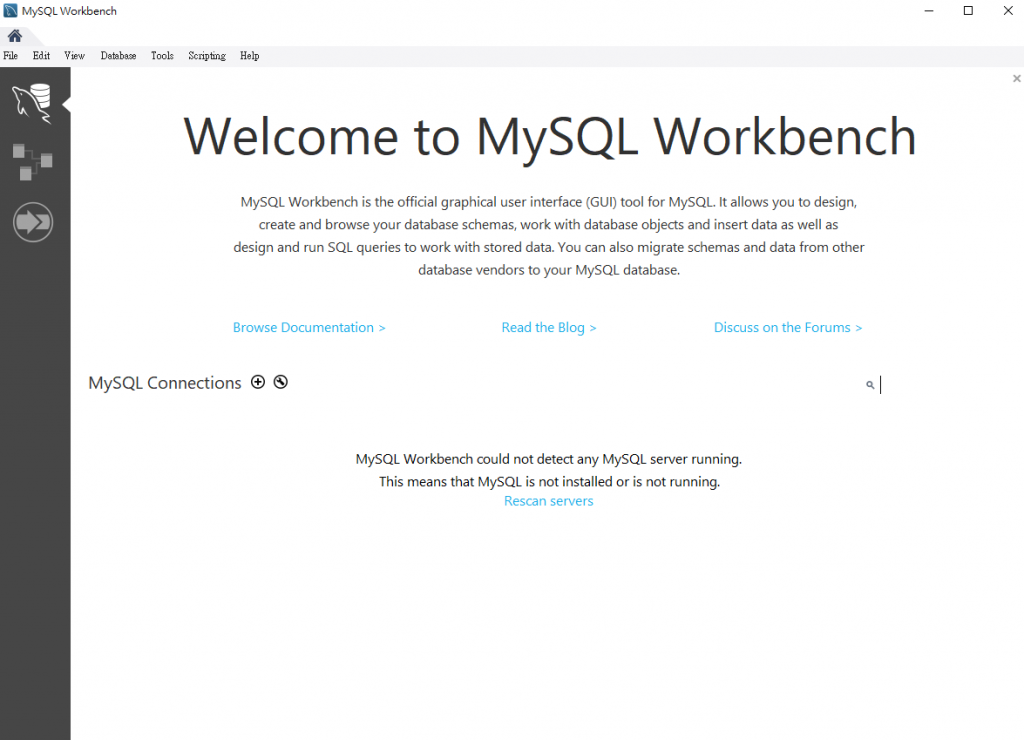
Task: Open the View menu
Action: pyautogui.click(x=74, y=56)
